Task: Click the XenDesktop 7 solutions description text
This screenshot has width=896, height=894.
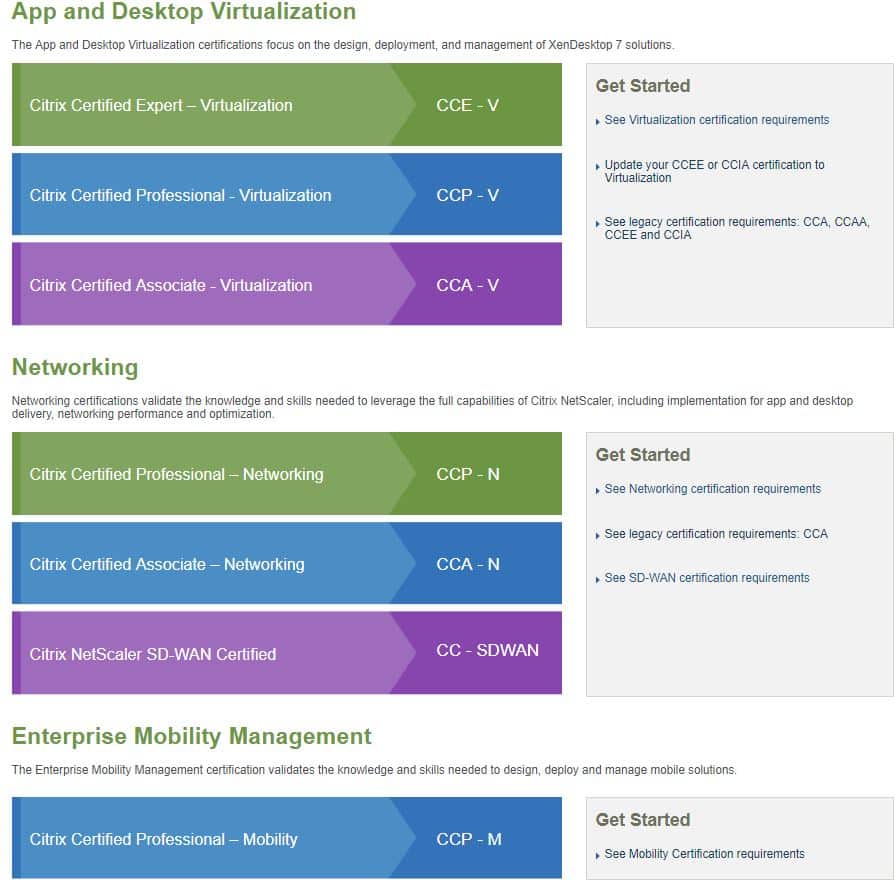Action: point(343,45)
